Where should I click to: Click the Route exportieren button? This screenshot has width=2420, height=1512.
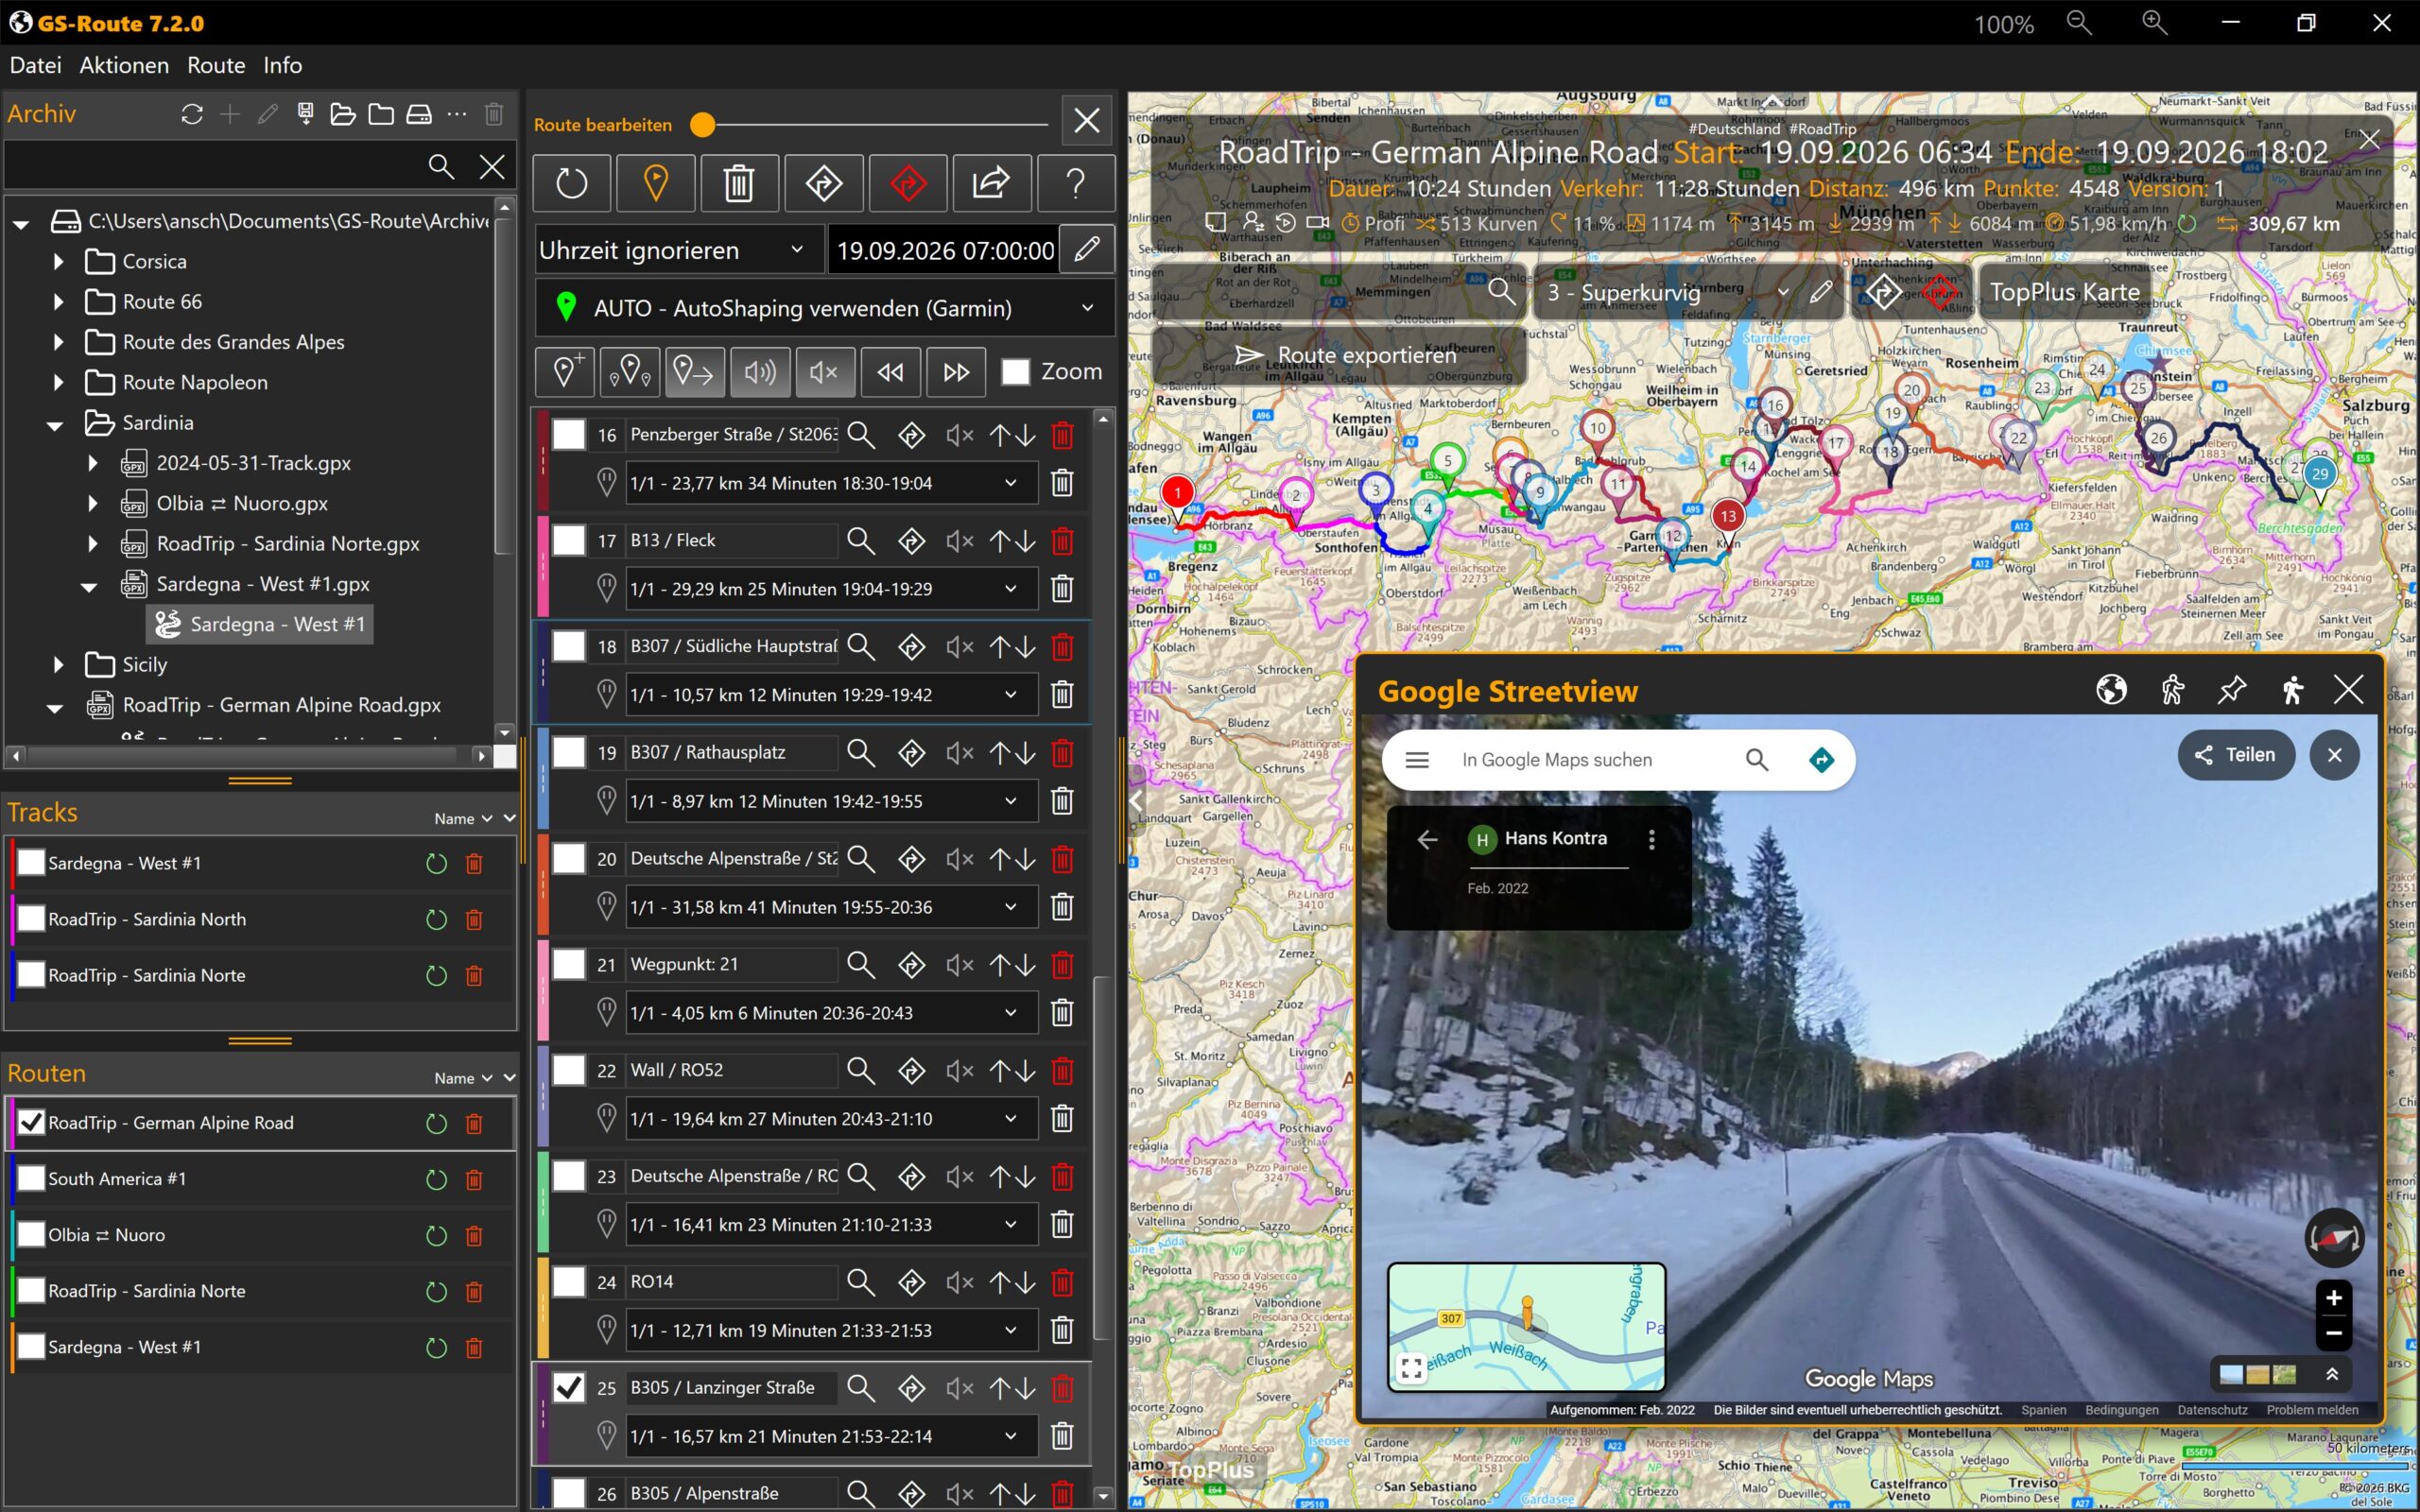1341,355
